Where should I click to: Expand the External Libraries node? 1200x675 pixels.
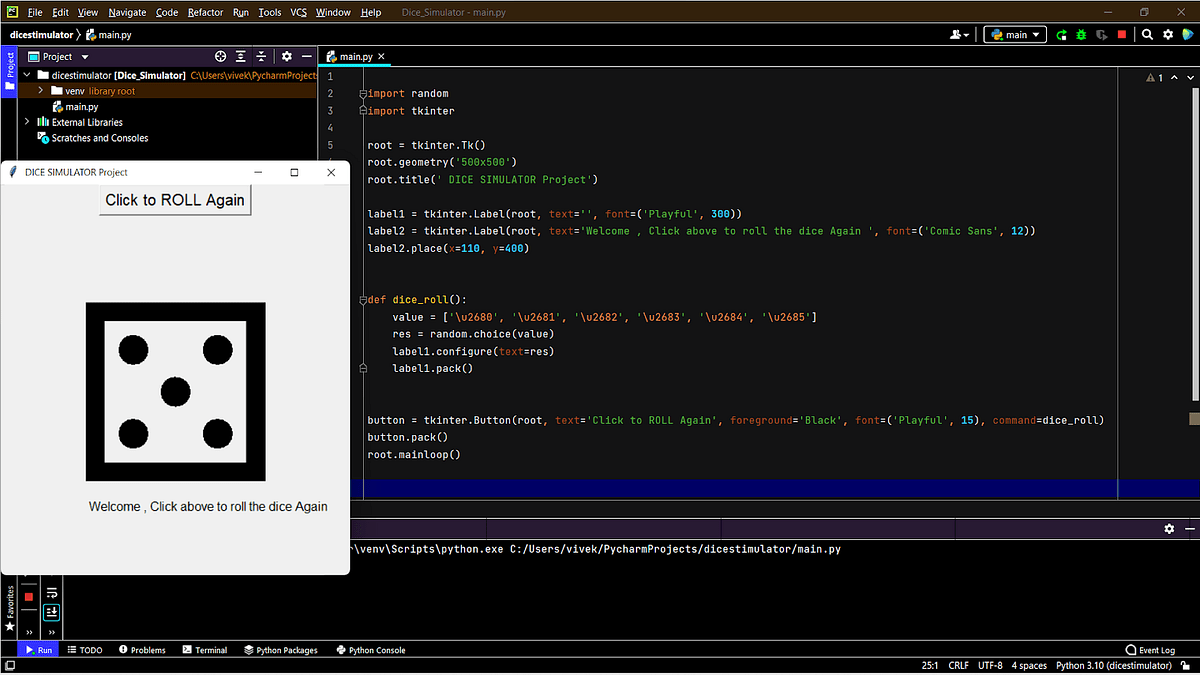(x=27, y=122)
